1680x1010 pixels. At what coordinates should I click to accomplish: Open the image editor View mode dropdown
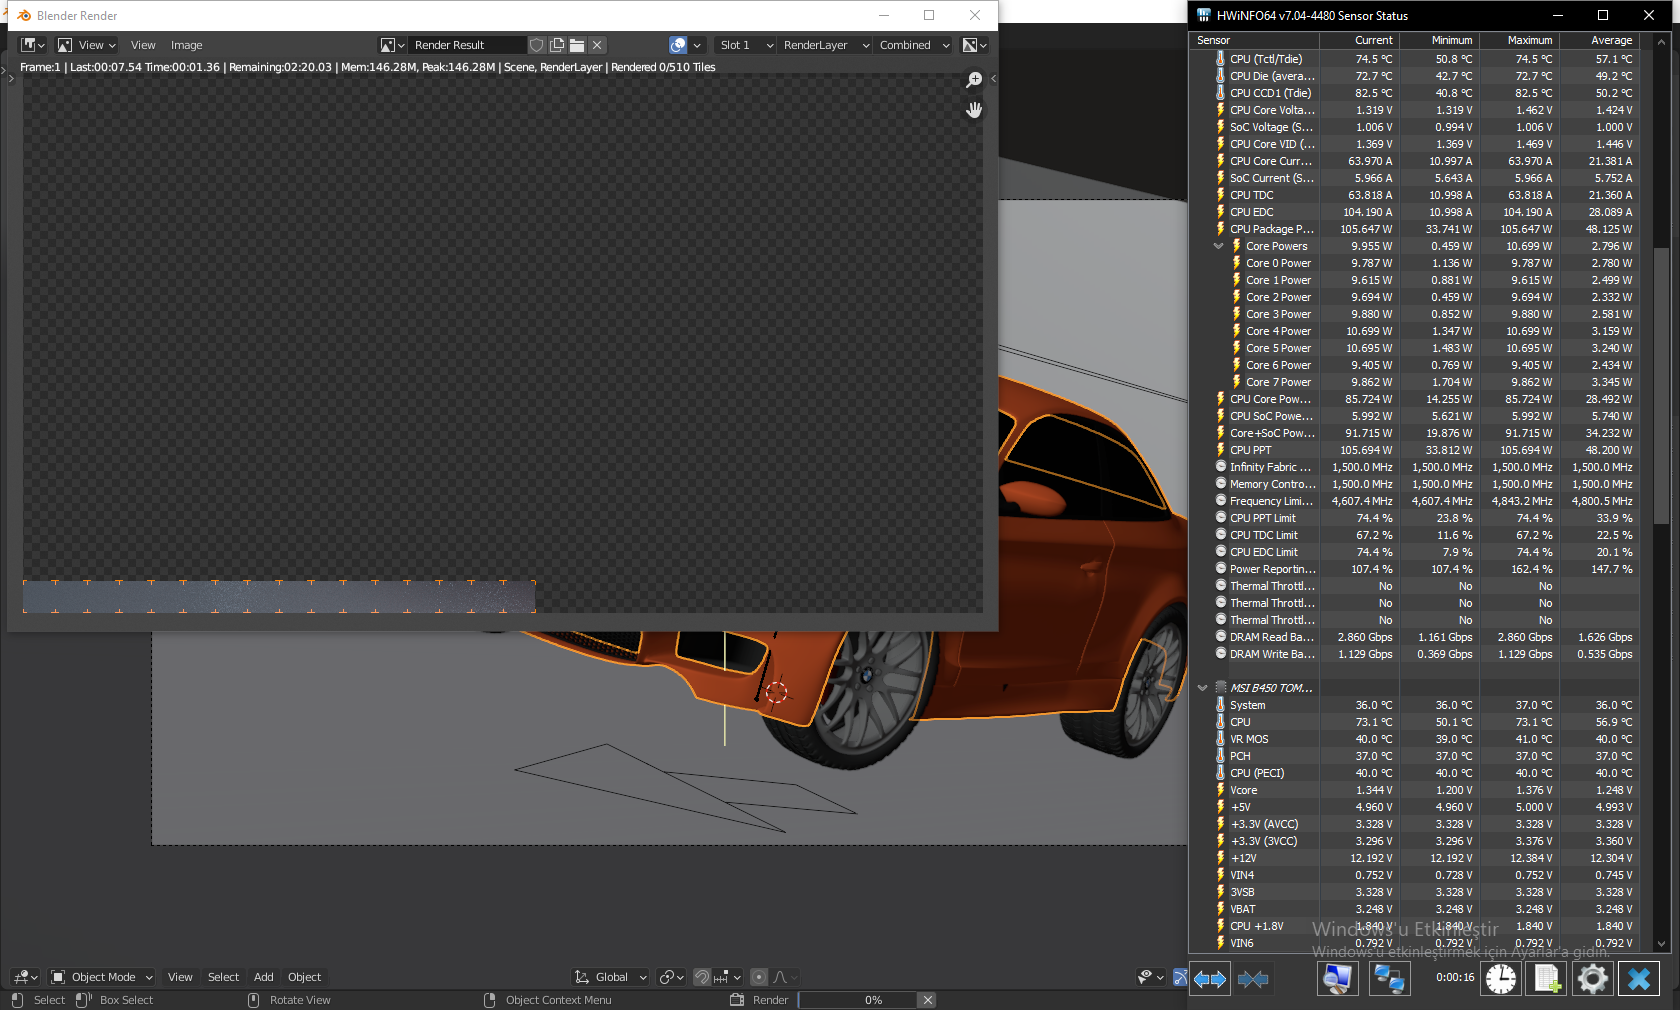click(x=87, y=45)
